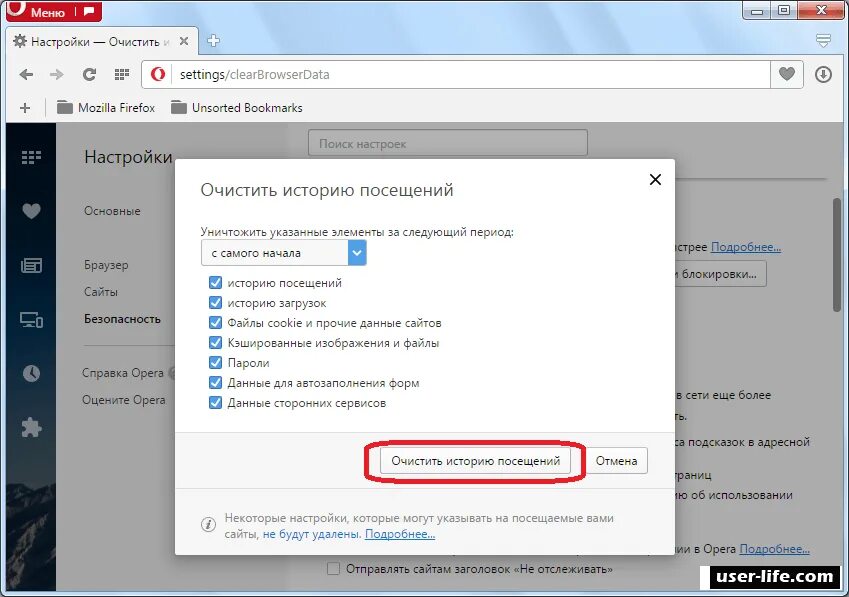849x597 pixels.
Task: Toggle 'Отправлять сайтам заголовок Не отслеживать' checkbox
Action: tap(334, 569)
